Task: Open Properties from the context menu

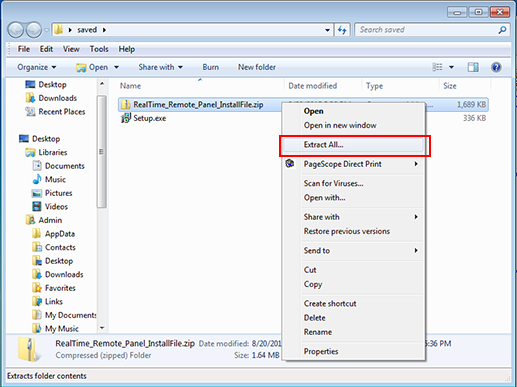Action: click(x=354, y=351)
